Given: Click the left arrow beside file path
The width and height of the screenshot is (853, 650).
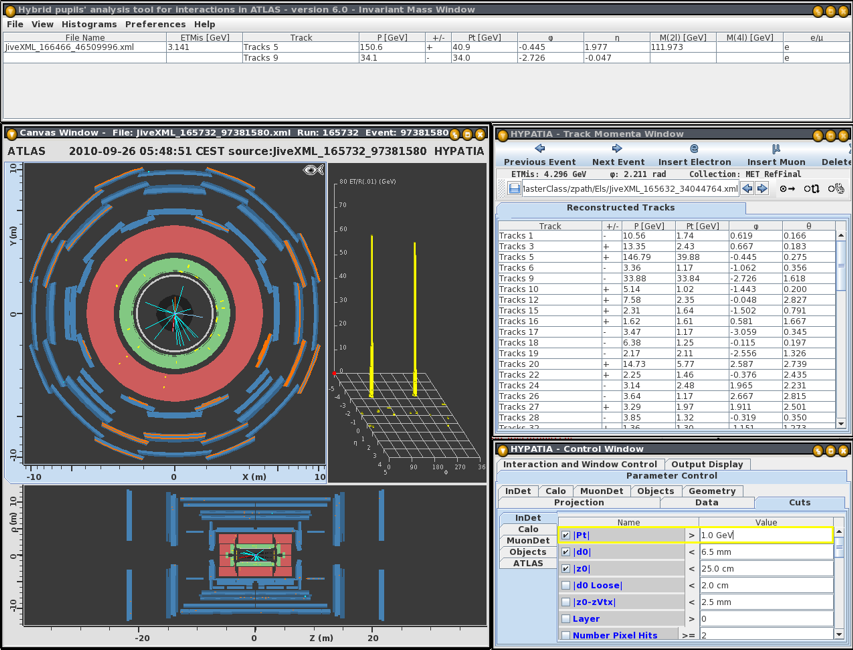Looking at the screenshot, I should pyautogui.click(x=747, y=188).
